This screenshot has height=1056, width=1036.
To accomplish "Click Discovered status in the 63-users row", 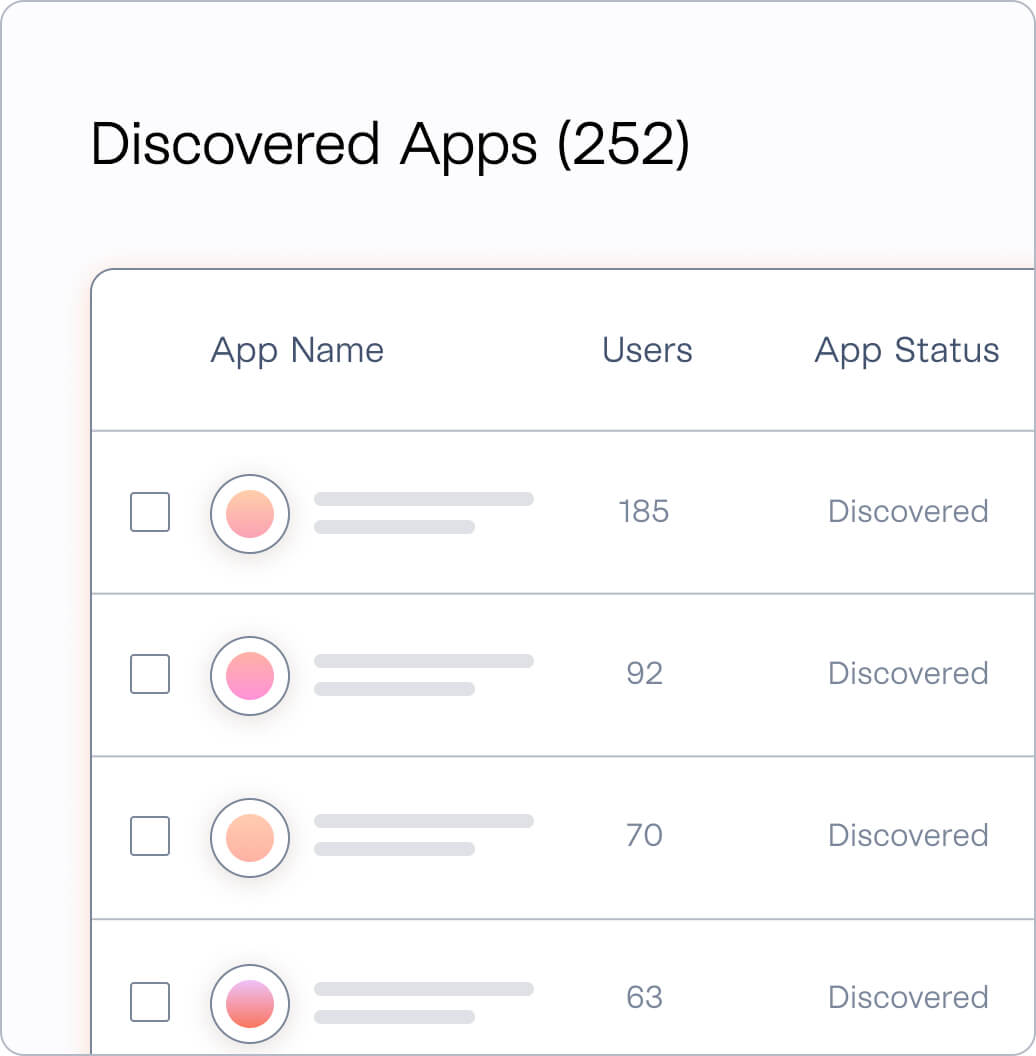I will 908,997.
